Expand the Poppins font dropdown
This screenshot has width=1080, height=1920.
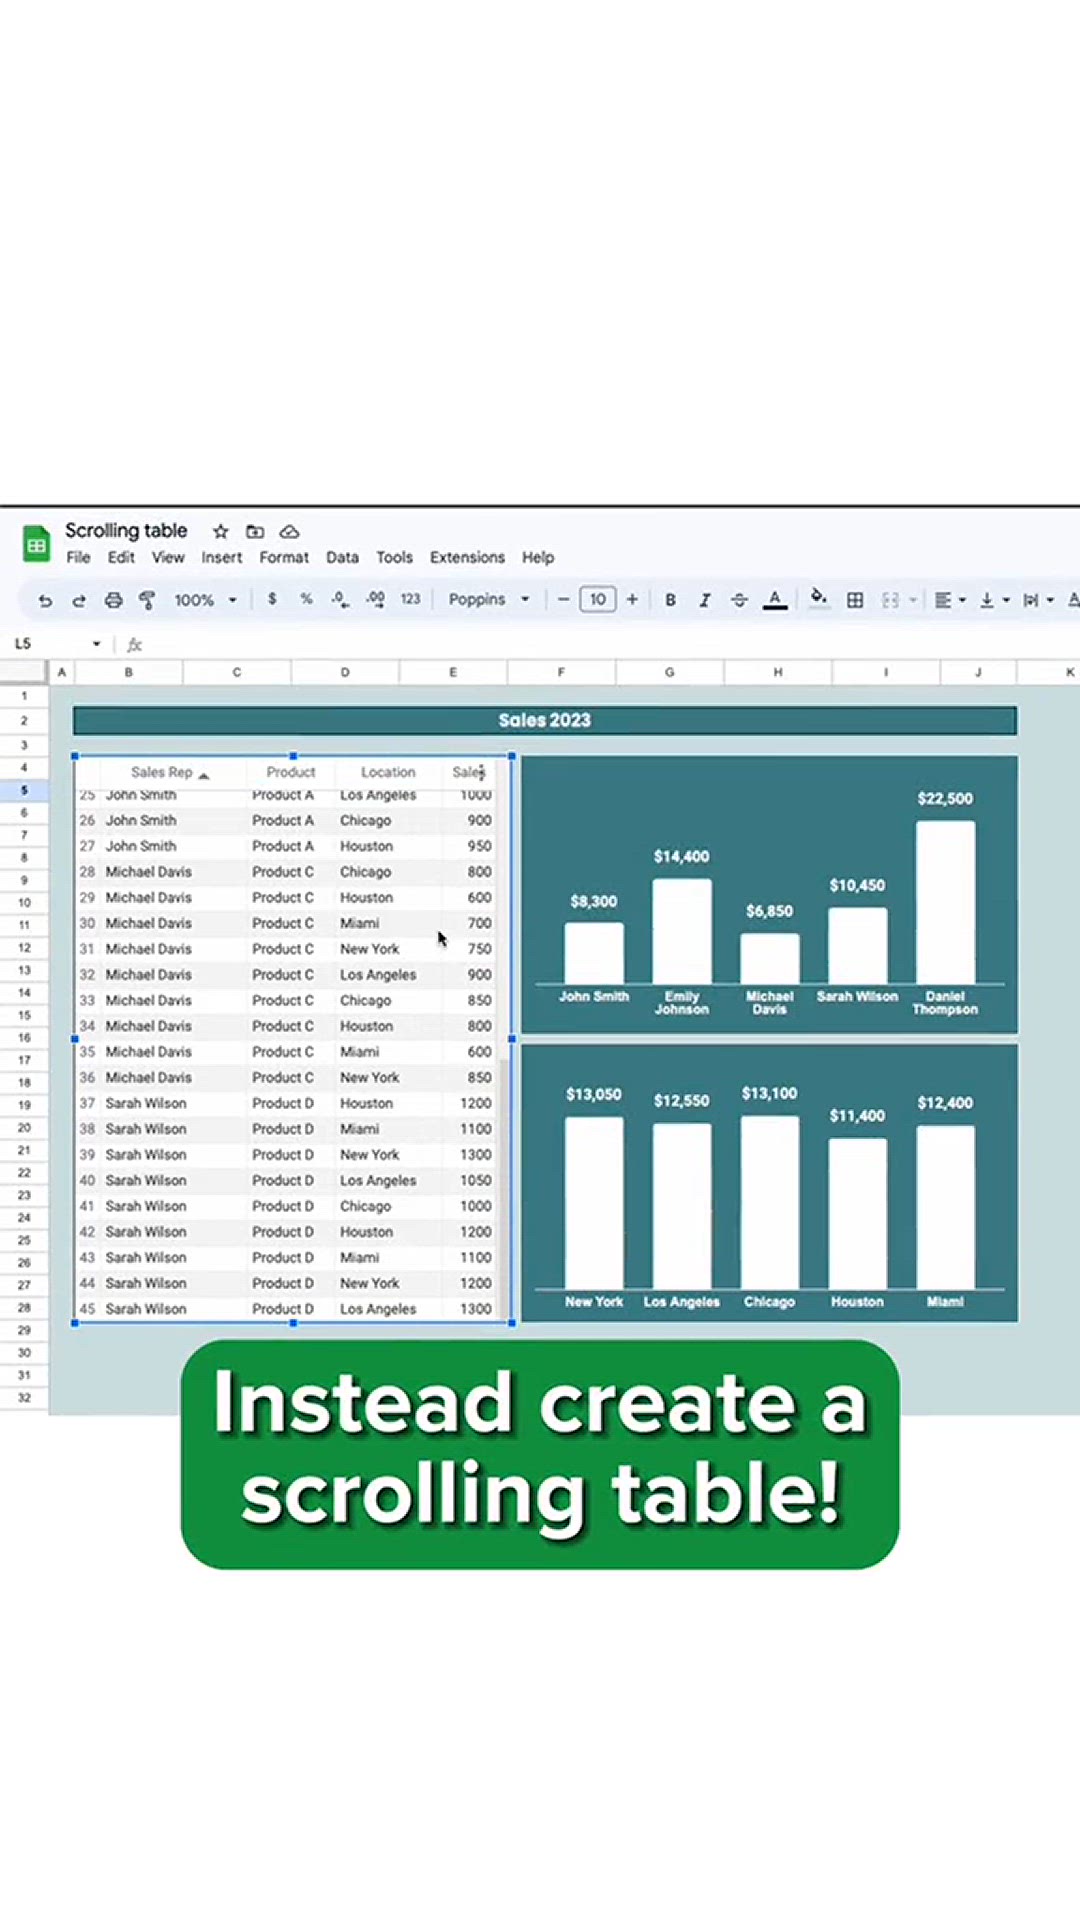(488, 600)
